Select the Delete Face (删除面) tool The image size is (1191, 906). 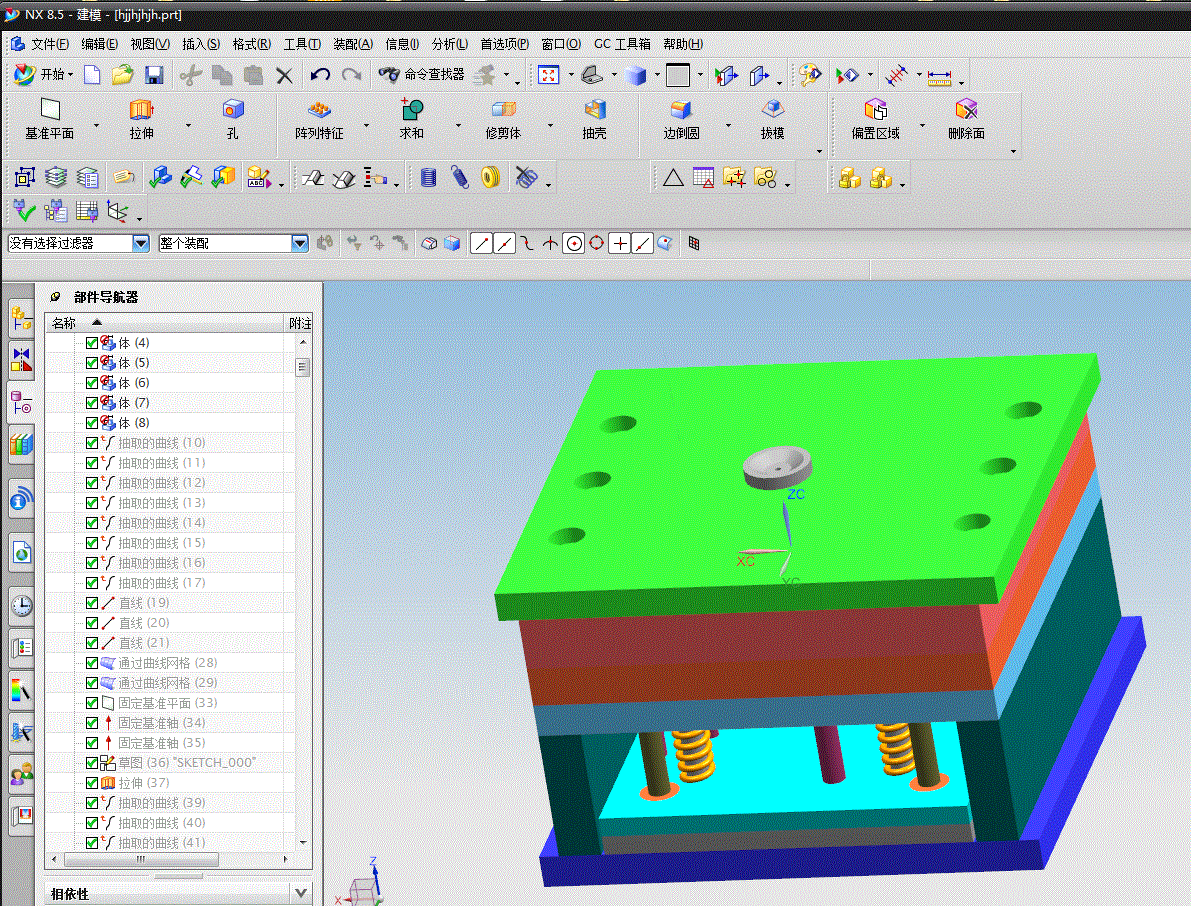[x=966, y=119]
